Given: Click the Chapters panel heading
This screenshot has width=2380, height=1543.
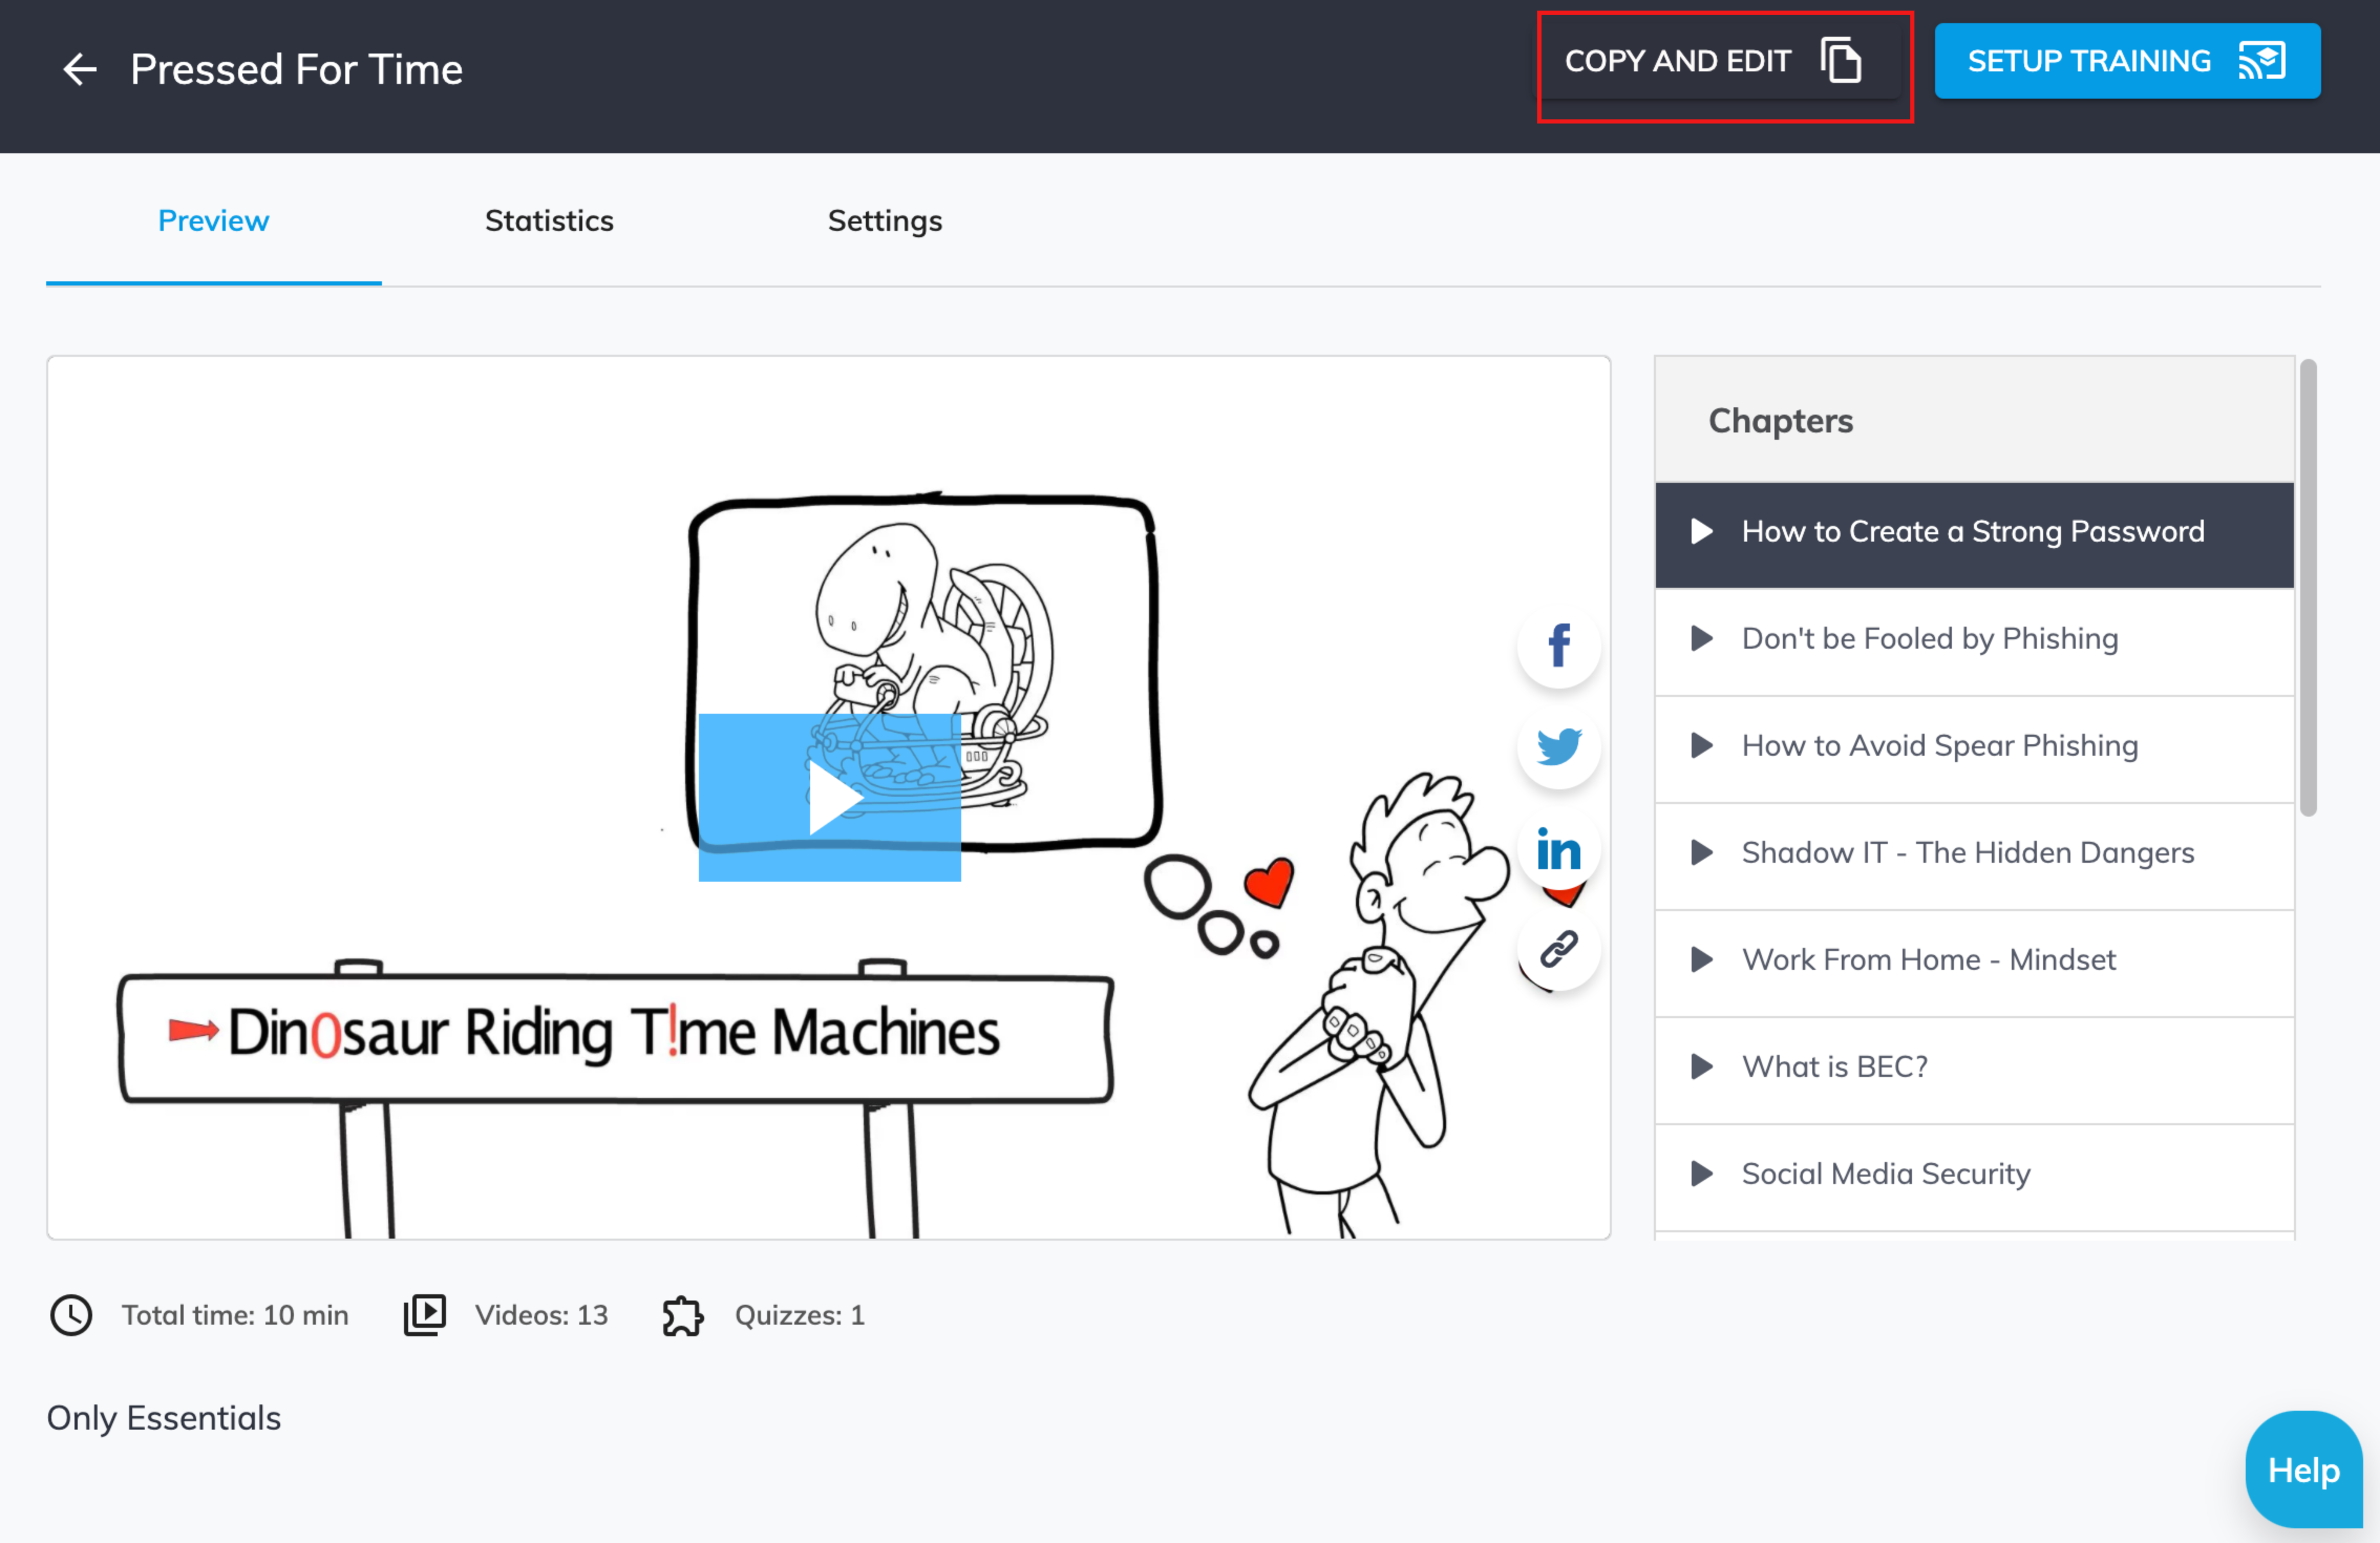Looking at the screenshot, I should pos(1780,420).
